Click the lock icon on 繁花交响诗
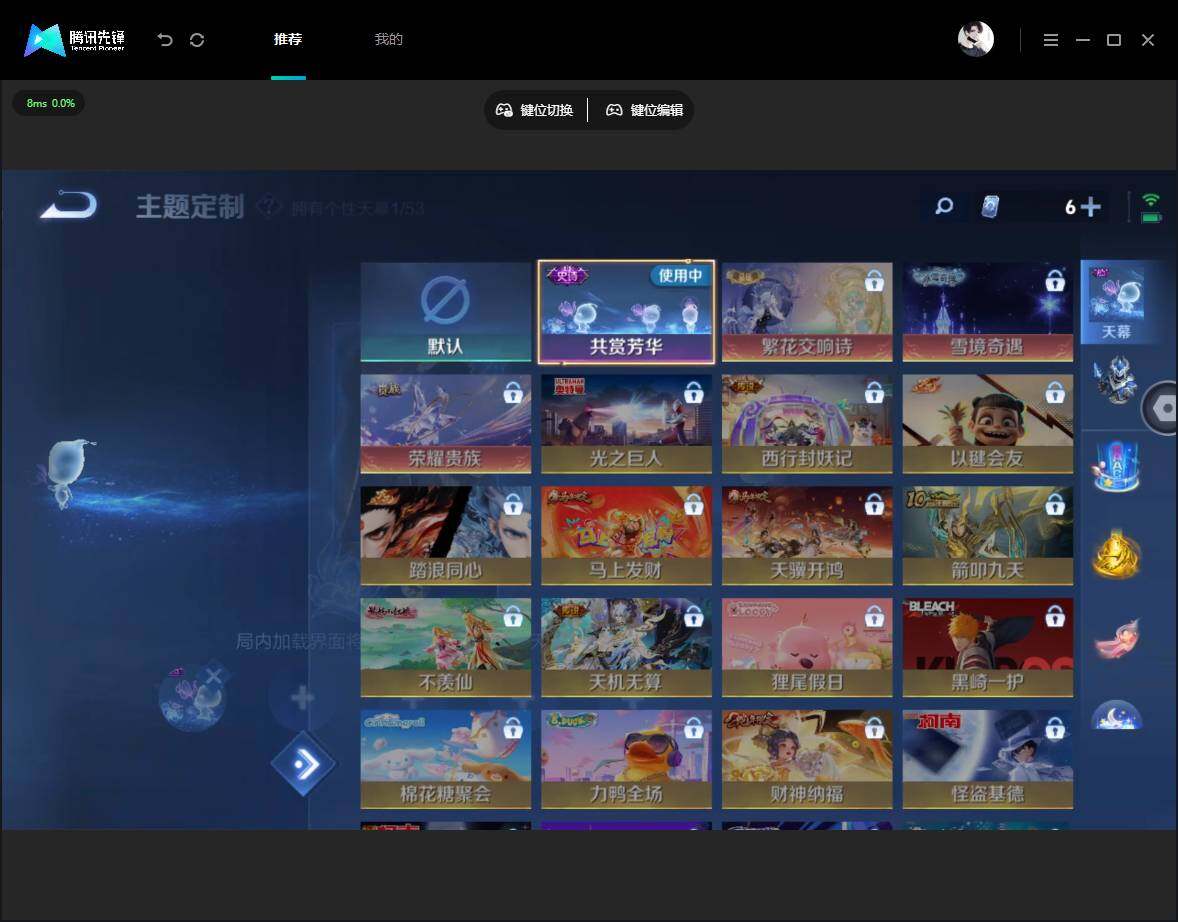 [x=874, y=281]
